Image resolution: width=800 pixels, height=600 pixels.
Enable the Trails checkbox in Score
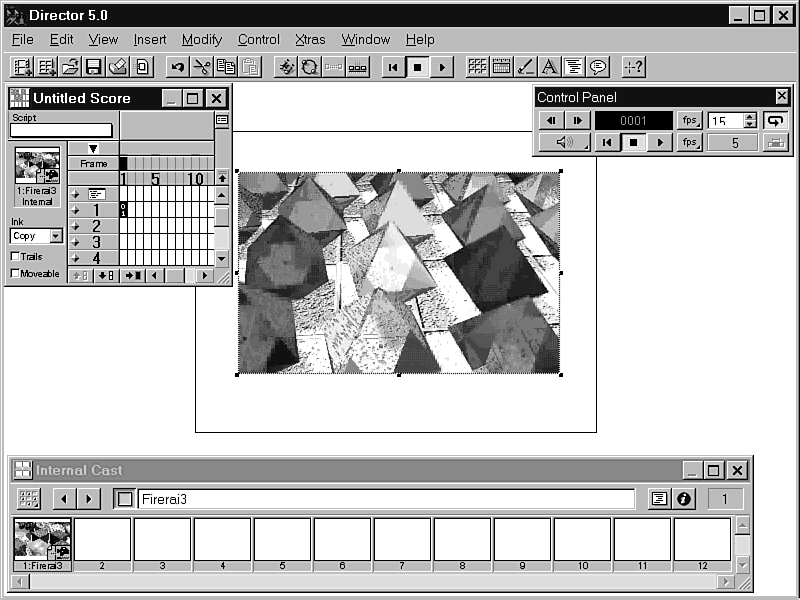(x=16, y=257)
